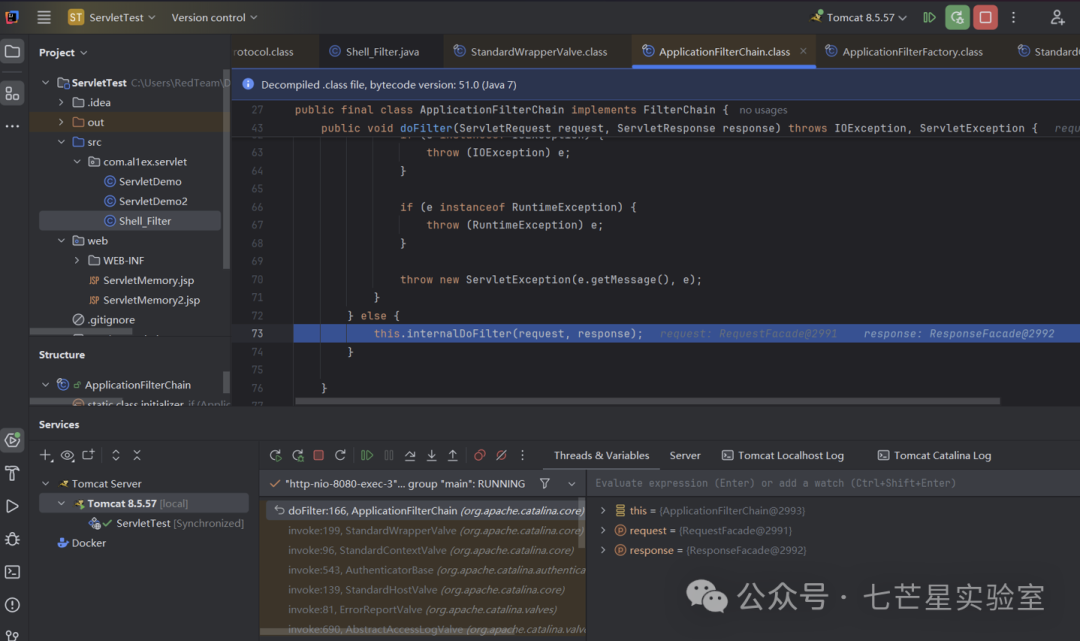The image size is (1080, 641).
Task: Expand all services in the tree
Action: [116, 455]
